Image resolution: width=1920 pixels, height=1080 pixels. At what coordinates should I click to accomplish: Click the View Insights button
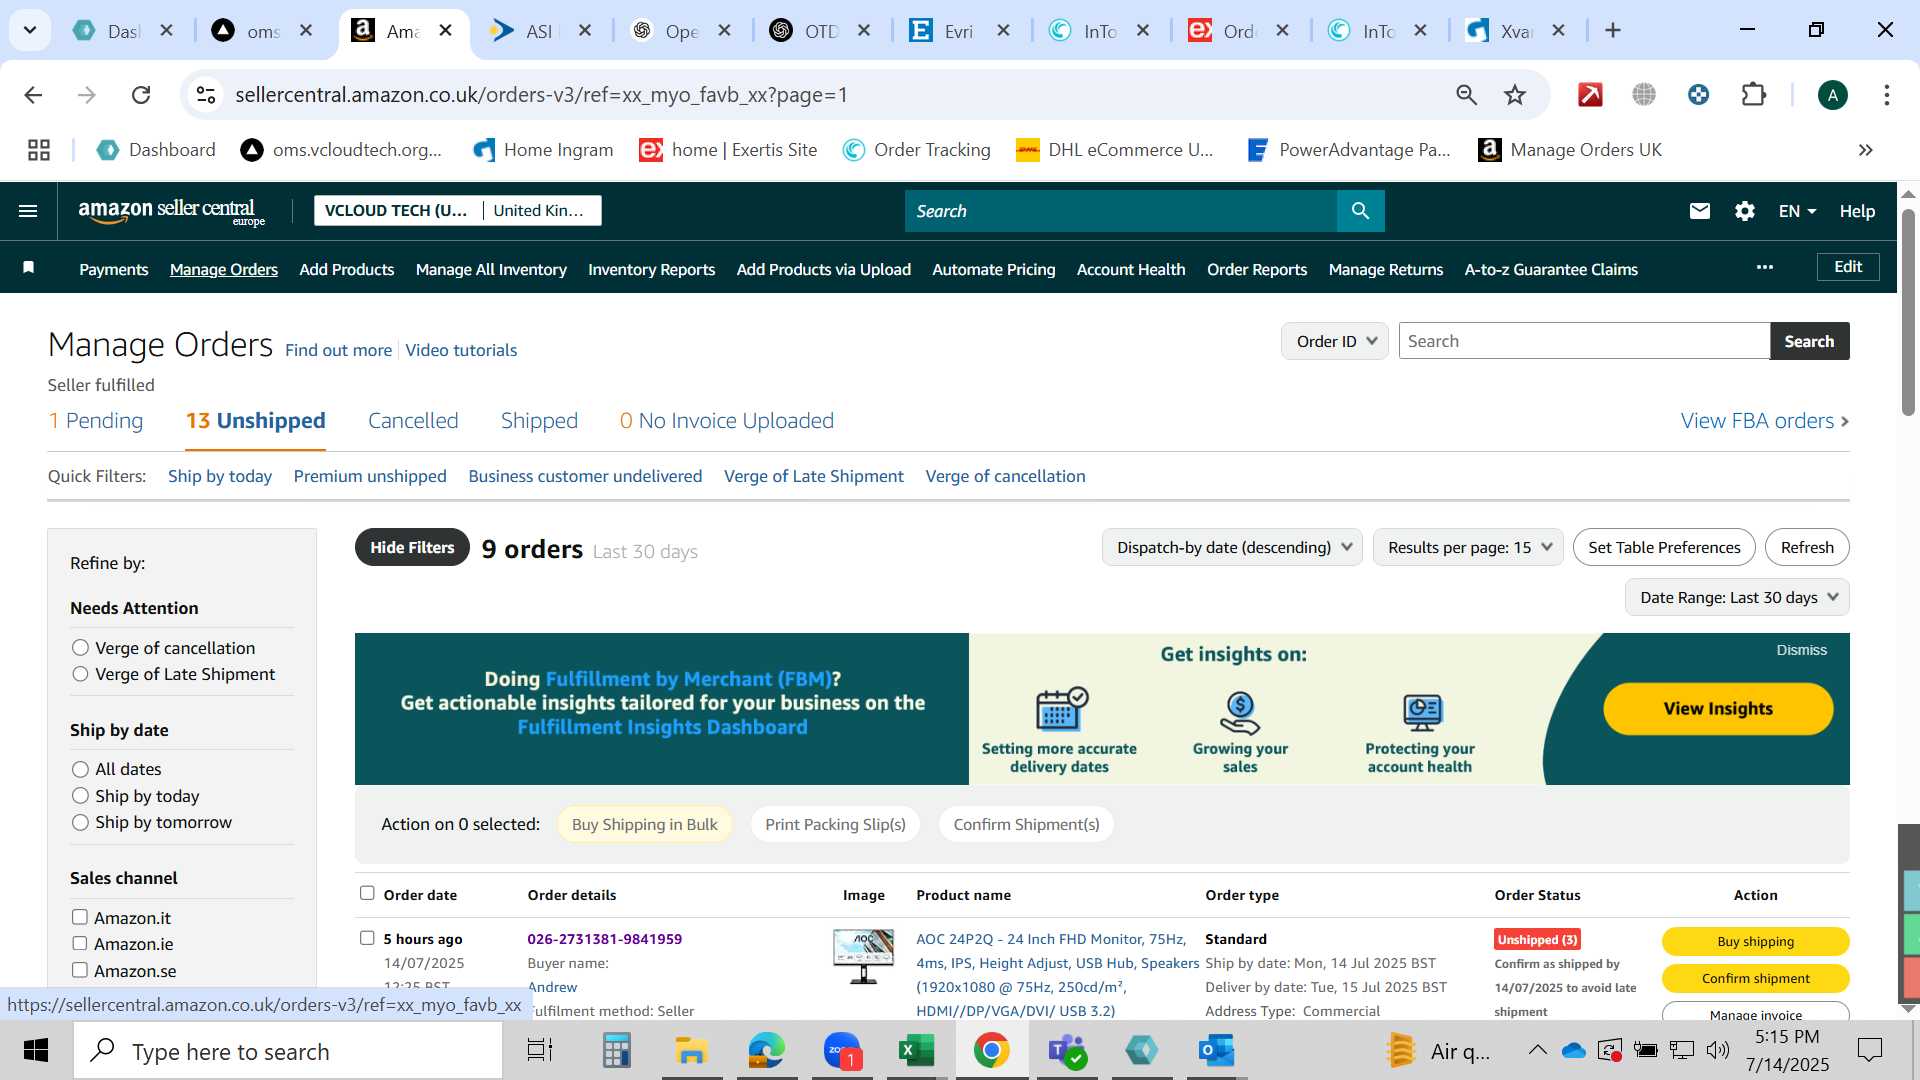[x=1718, y=708]
